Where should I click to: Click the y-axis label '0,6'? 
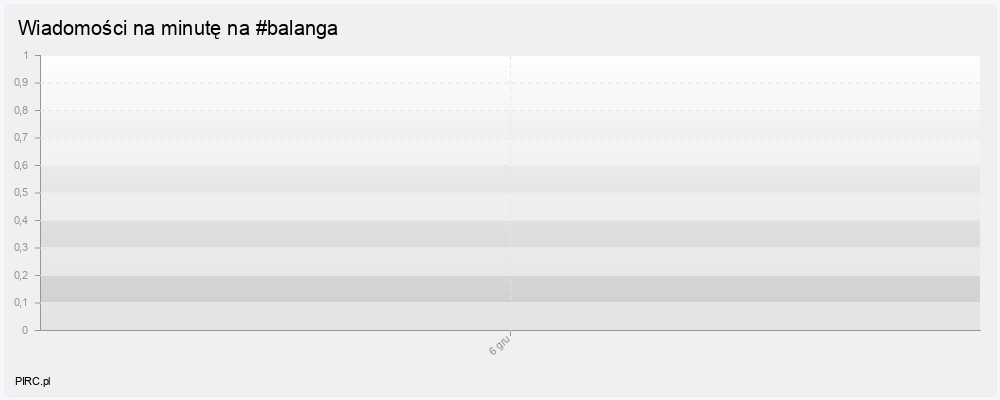[22, 165]
